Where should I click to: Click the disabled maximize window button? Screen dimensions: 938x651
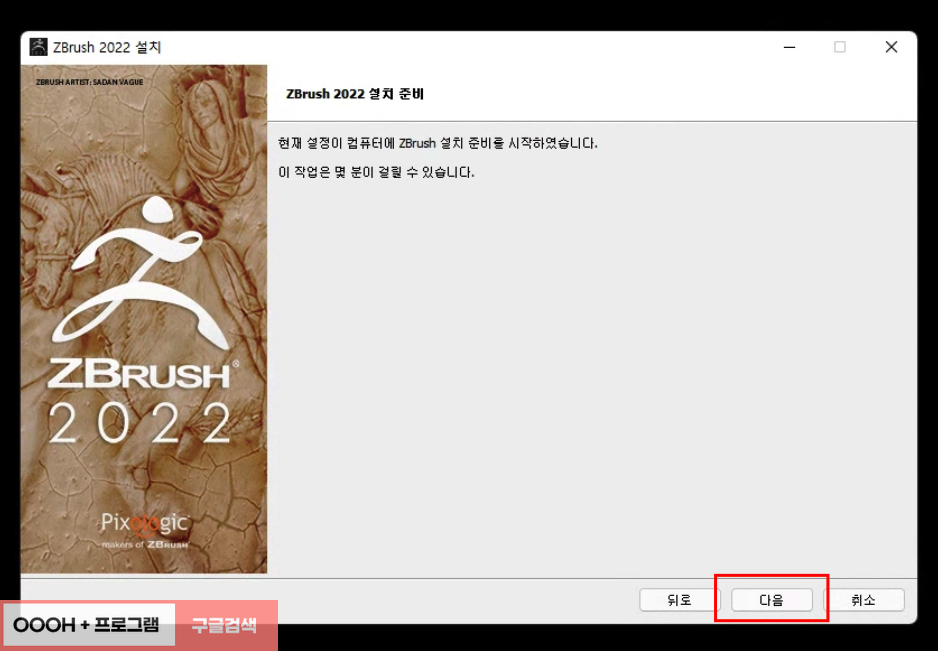coord(840,47)
